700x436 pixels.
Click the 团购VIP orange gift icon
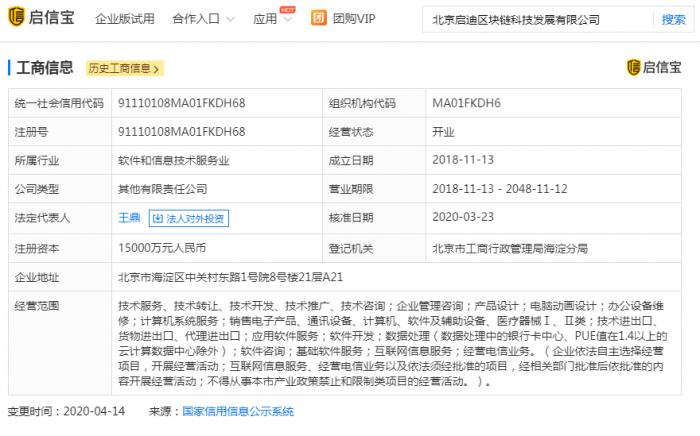(318, 18)
